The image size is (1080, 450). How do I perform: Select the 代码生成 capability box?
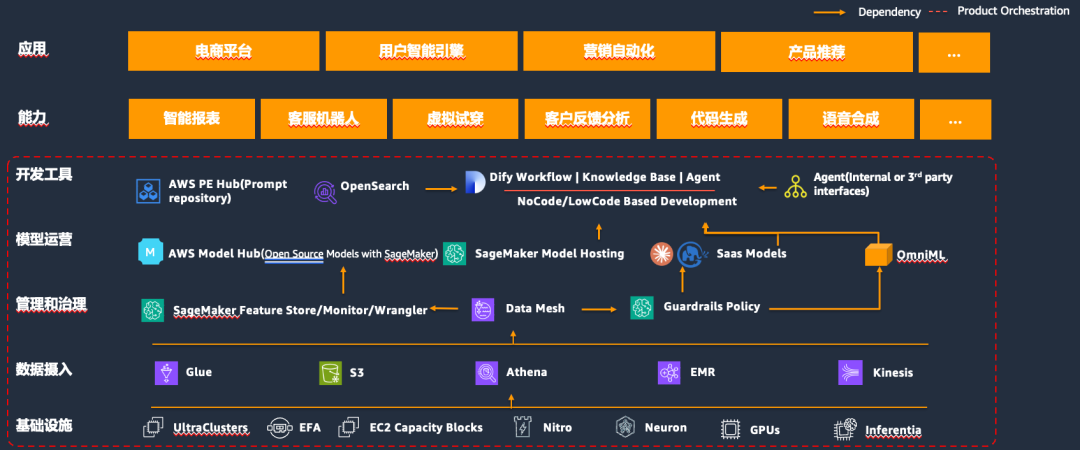[x=719, y=119]
